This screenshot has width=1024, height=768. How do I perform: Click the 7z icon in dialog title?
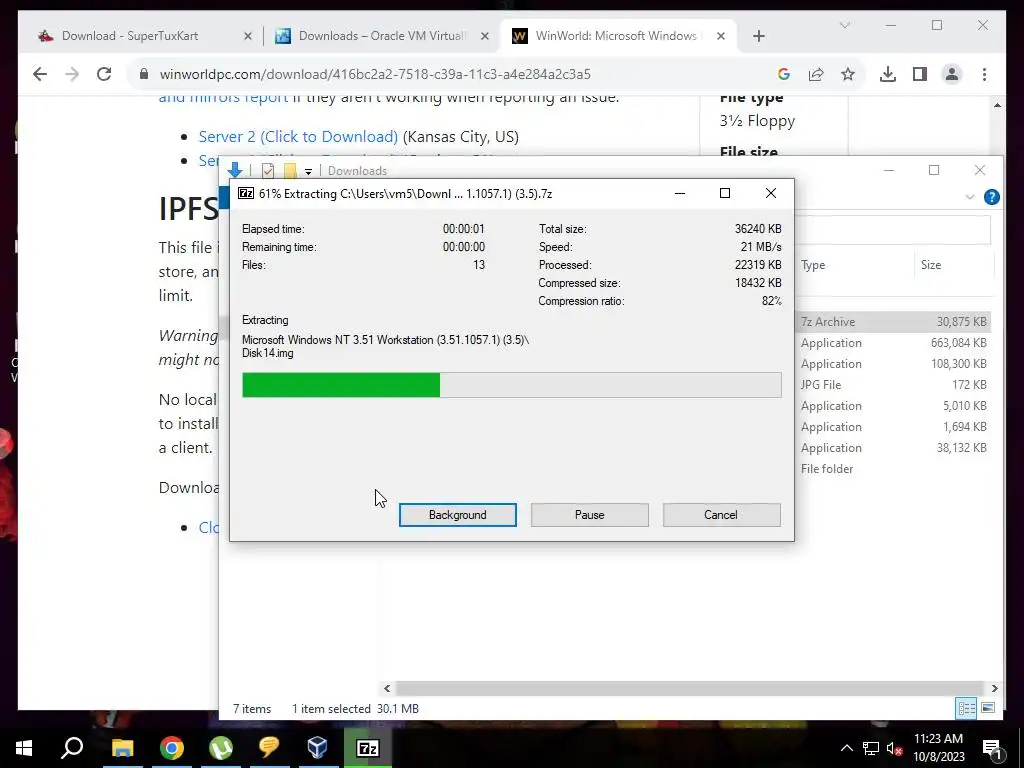coord(246,193)
